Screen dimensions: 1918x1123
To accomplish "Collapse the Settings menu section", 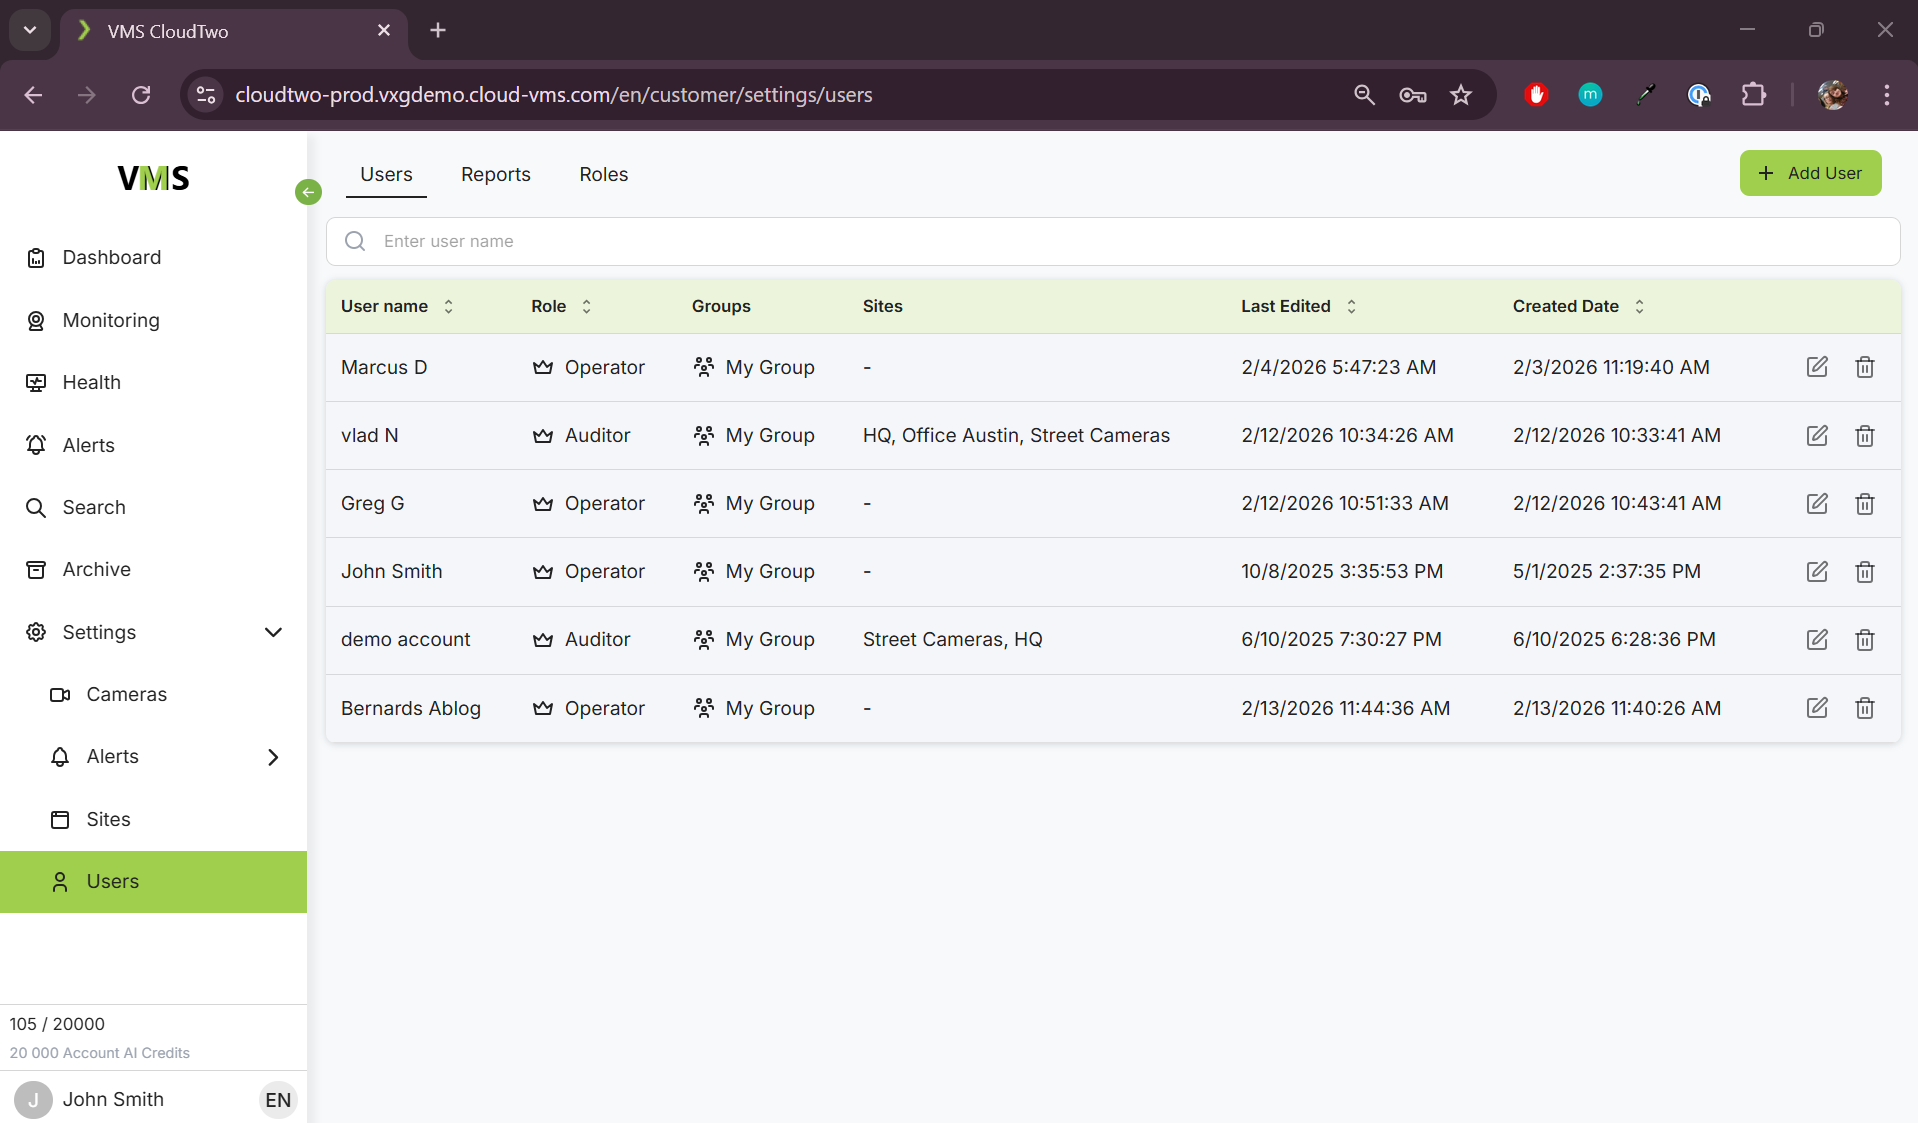I will 273,632.
